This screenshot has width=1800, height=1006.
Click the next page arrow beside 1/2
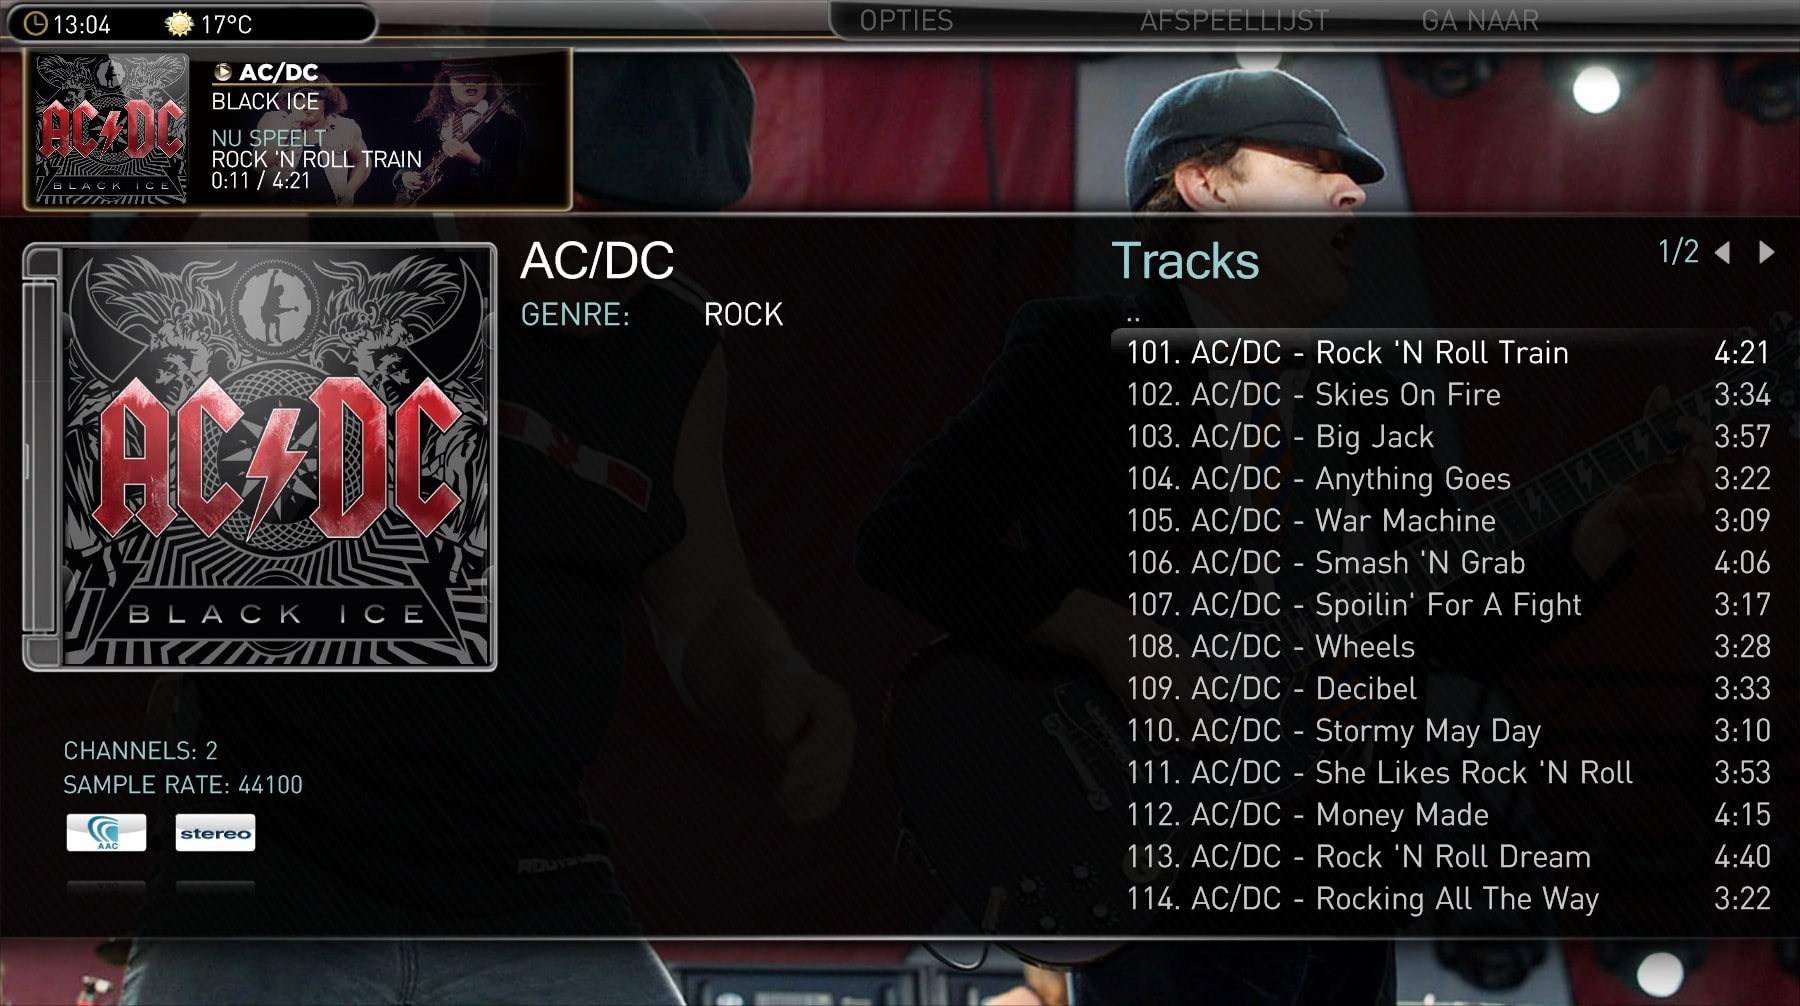(1766, 252)
